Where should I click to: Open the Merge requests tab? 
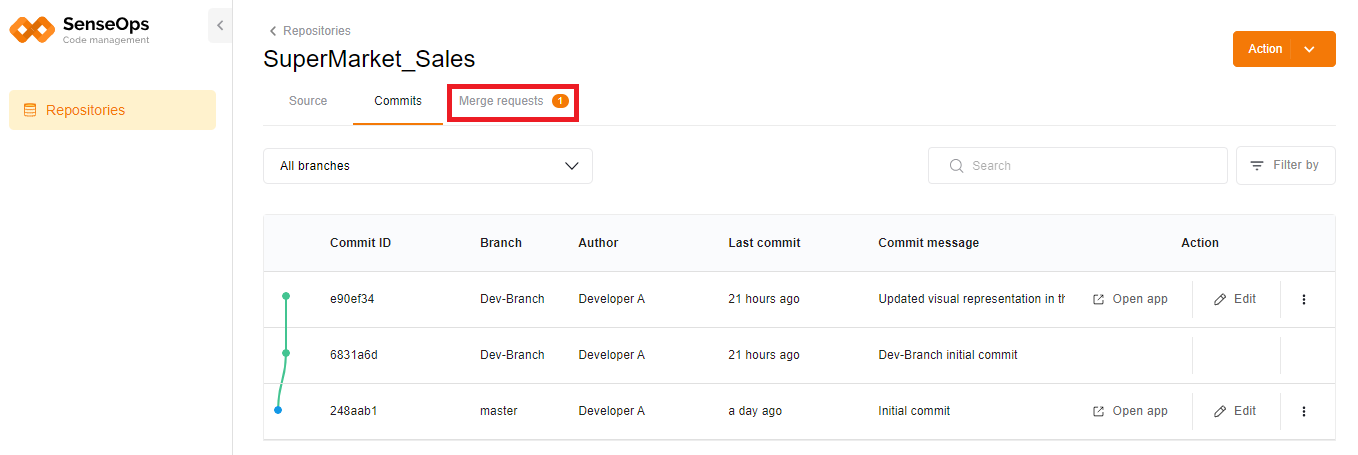[501, 101]
